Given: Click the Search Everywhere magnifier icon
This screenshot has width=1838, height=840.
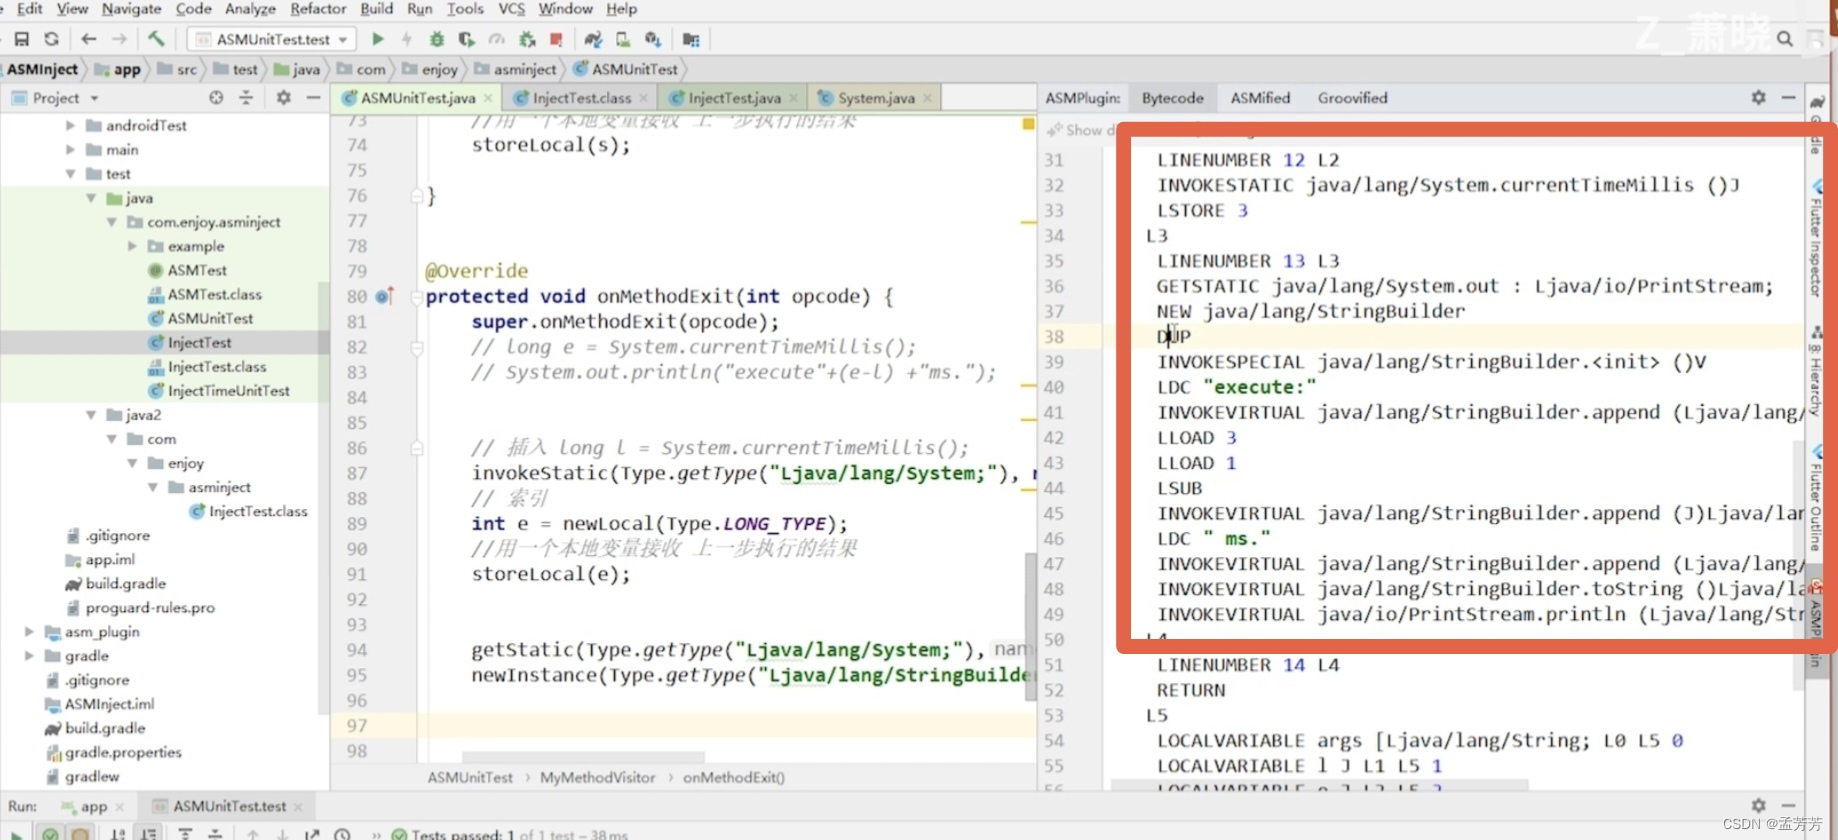Looking at the screenshot, I should coord(1785,39).
